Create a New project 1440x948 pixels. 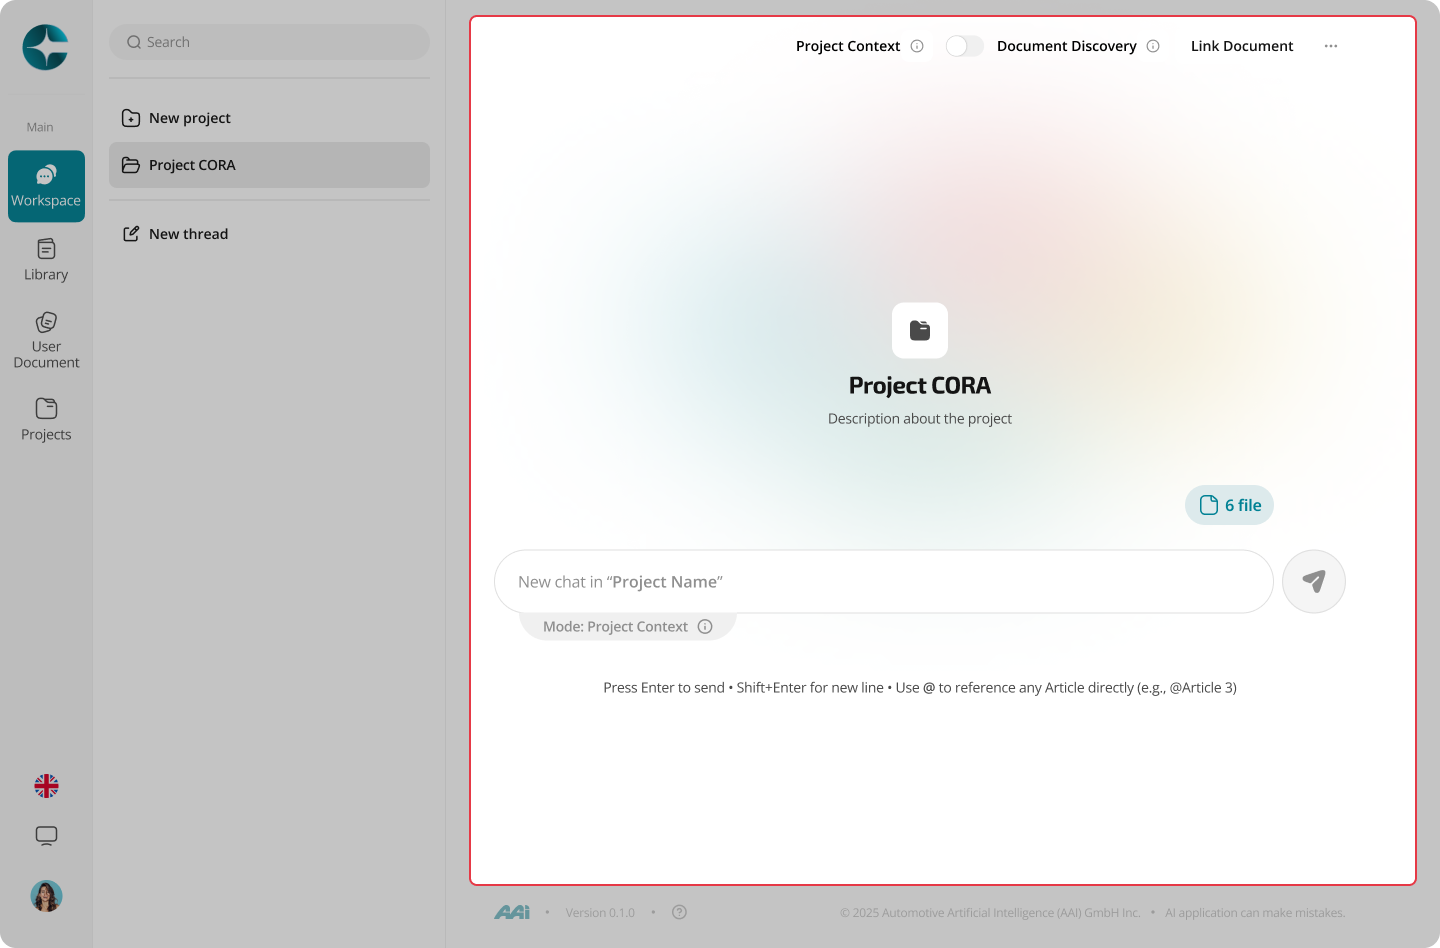click(269, 118)
